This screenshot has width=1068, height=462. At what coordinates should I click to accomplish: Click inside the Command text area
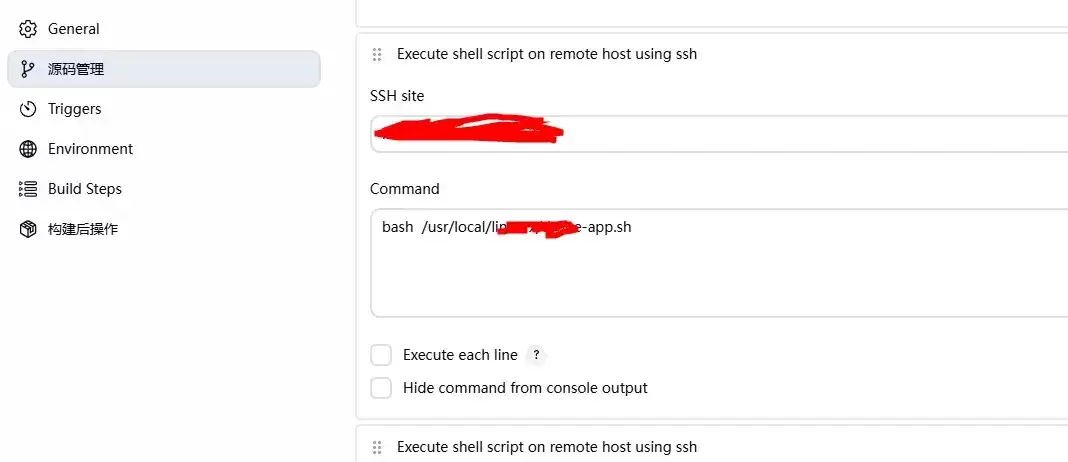[719, 263]
